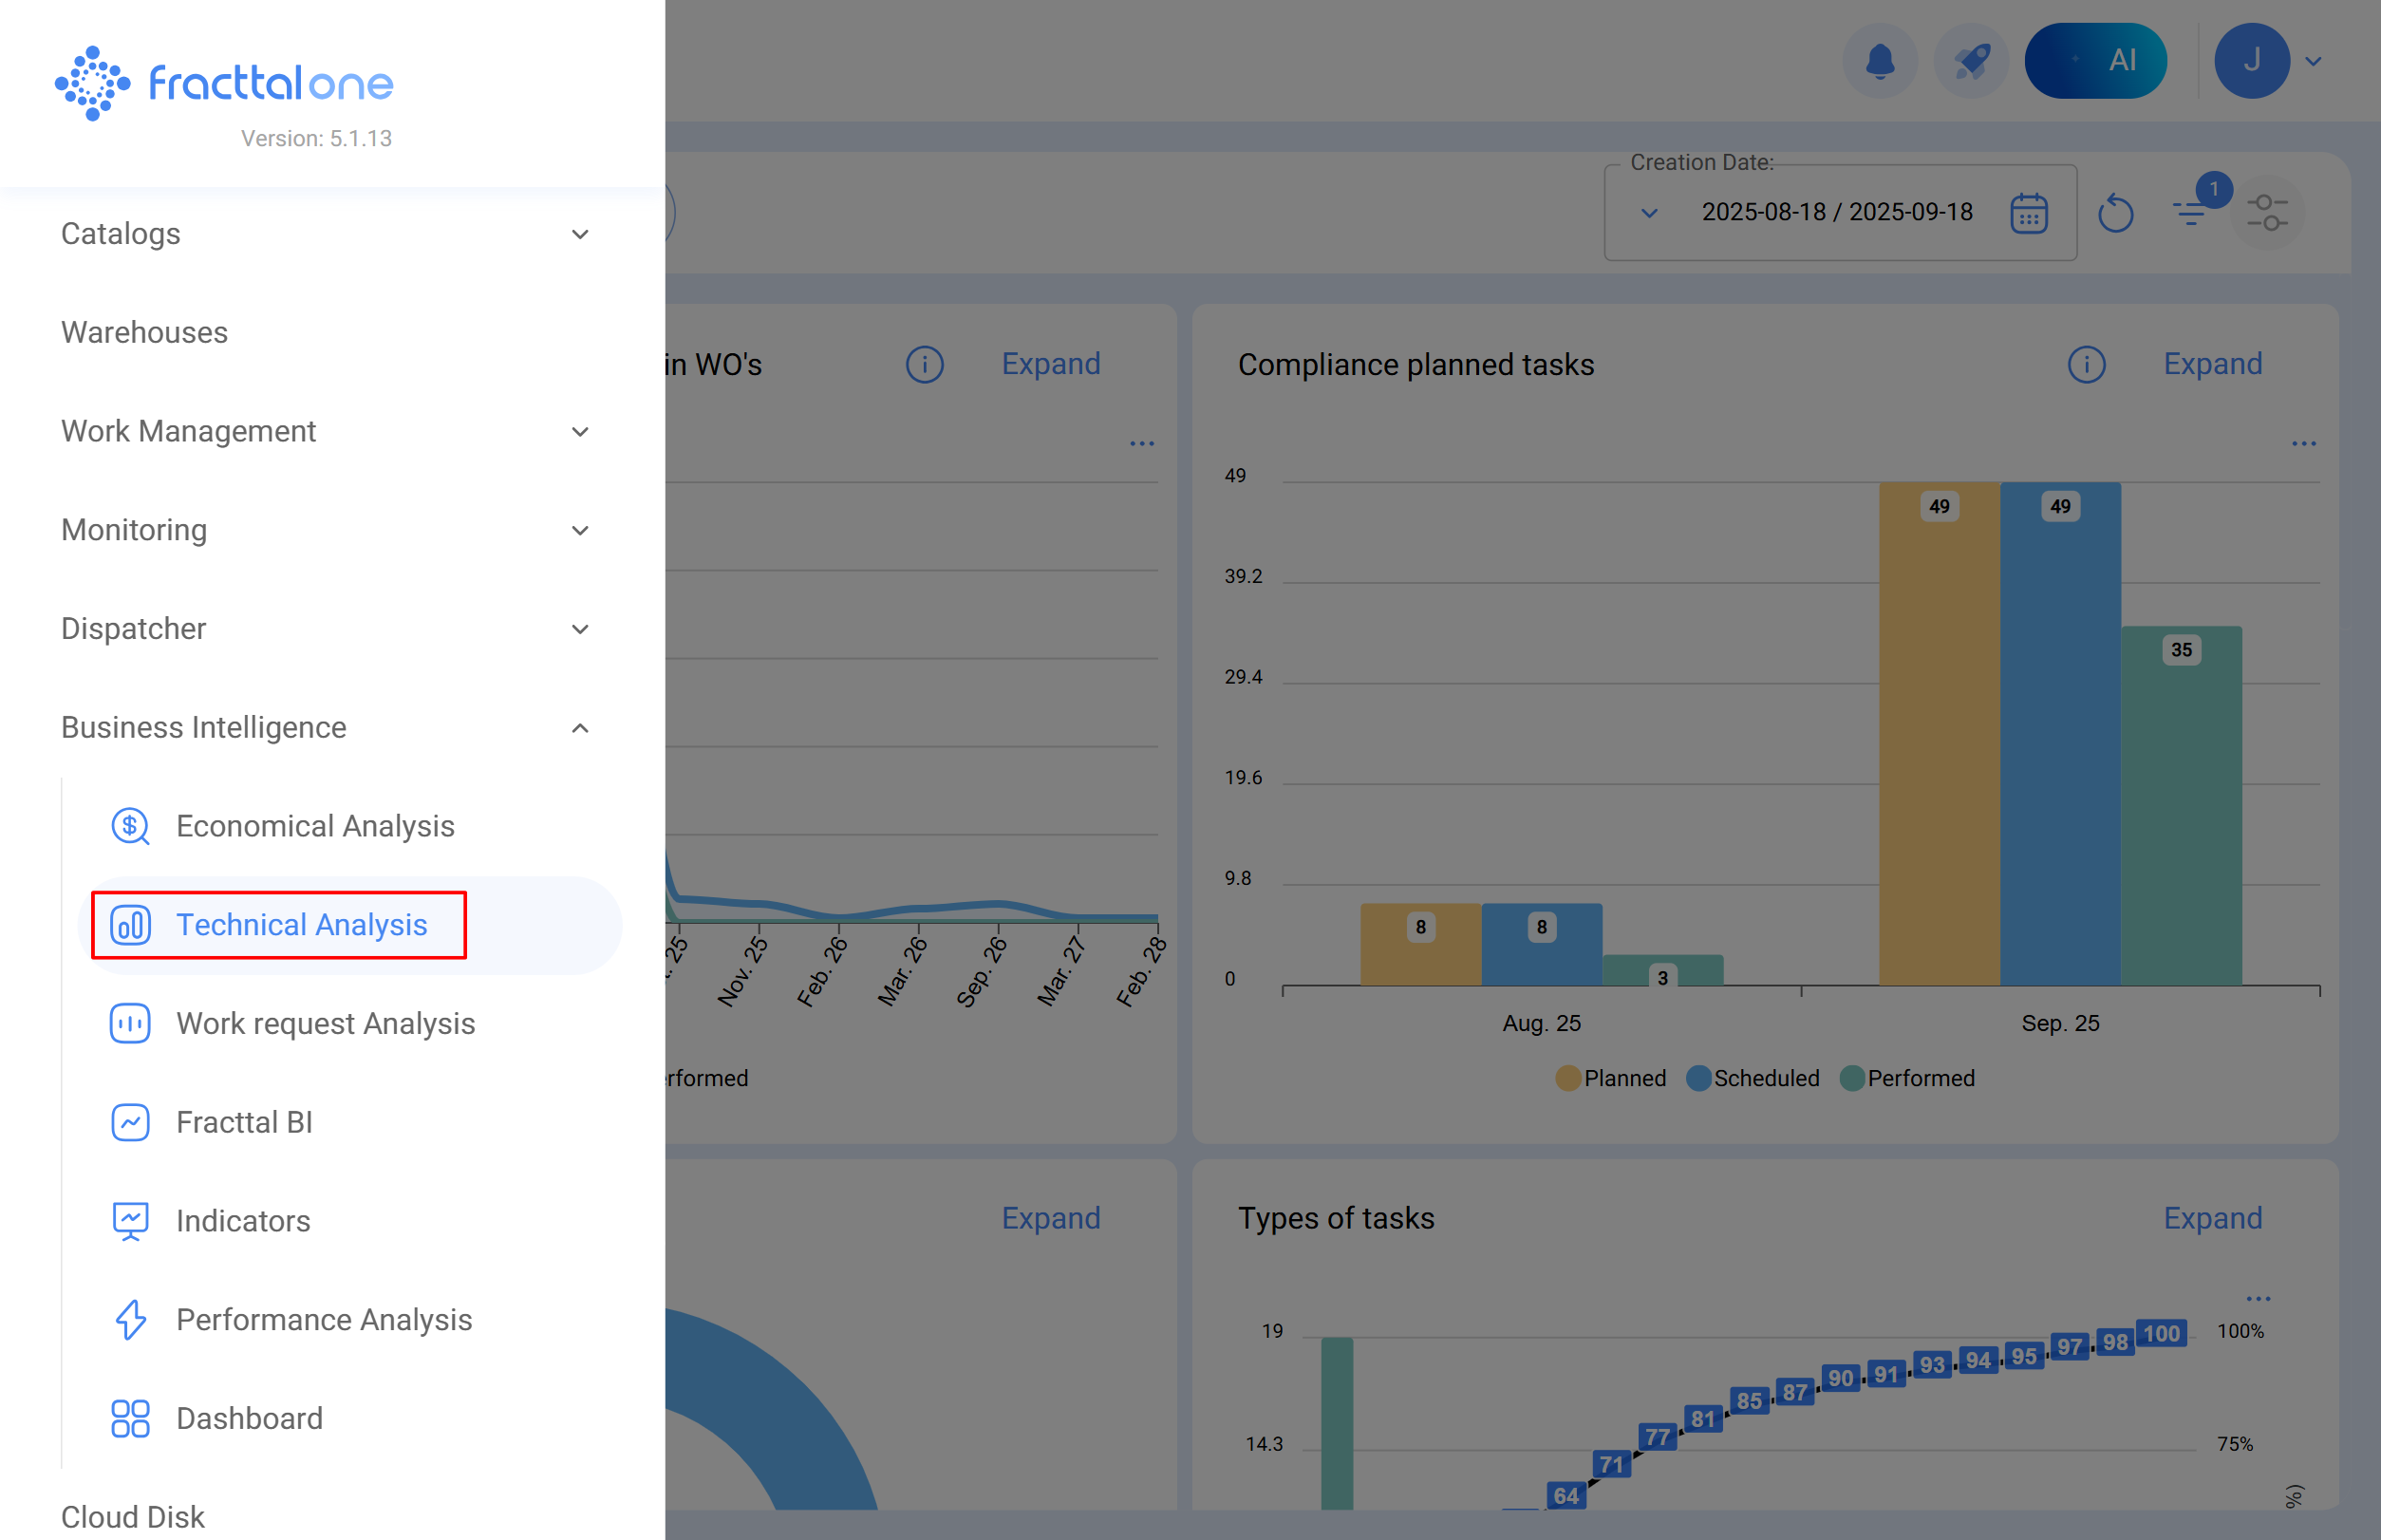The width and height of the screenshot is (2381, 1540).
Task: Click the Sep. 25 Performed bar
Action: point(2181,805)
